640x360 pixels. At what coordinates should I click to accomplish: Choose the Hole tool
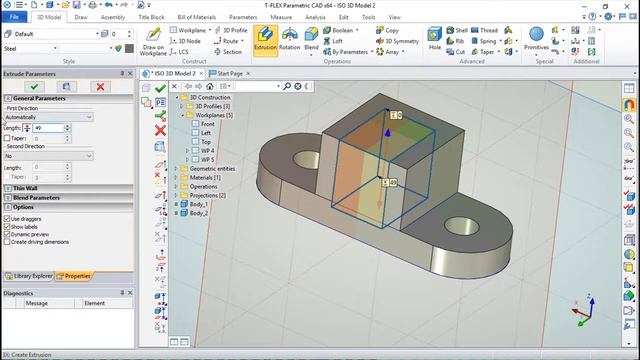click(434, 39)
